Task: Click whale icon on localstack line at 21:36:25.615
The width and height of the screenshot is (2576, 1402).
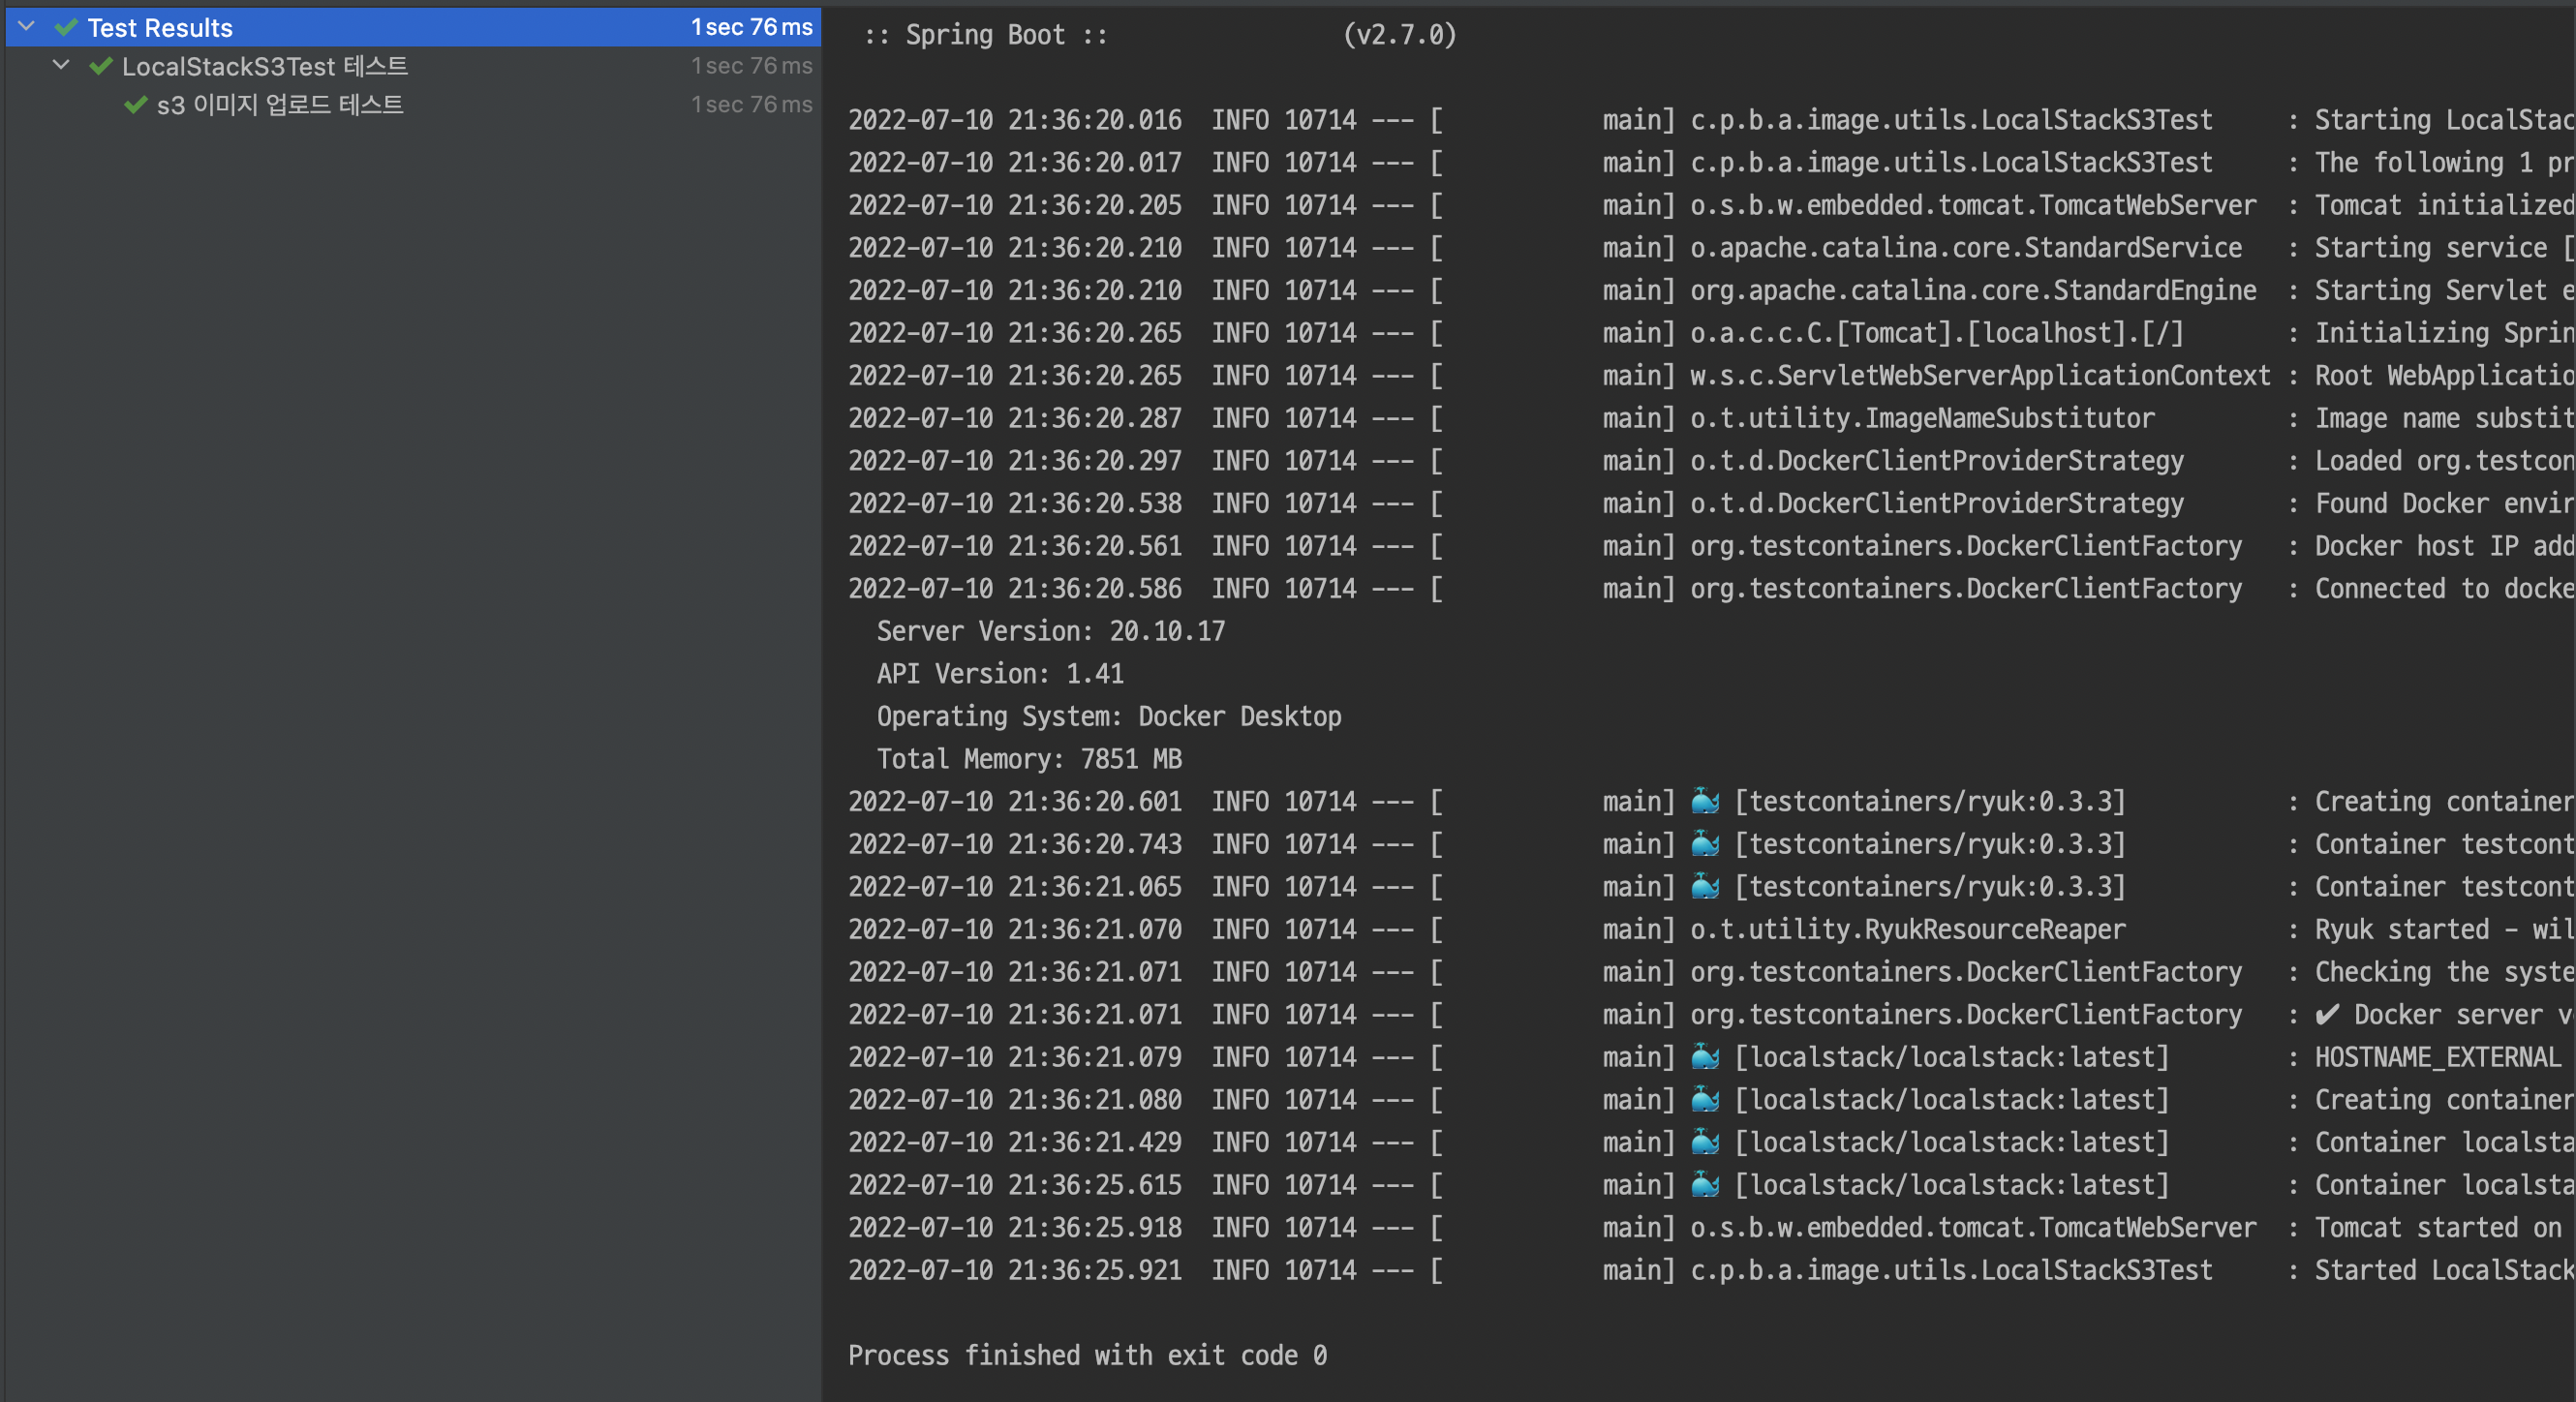Action: click(x=1705, y=1185)
